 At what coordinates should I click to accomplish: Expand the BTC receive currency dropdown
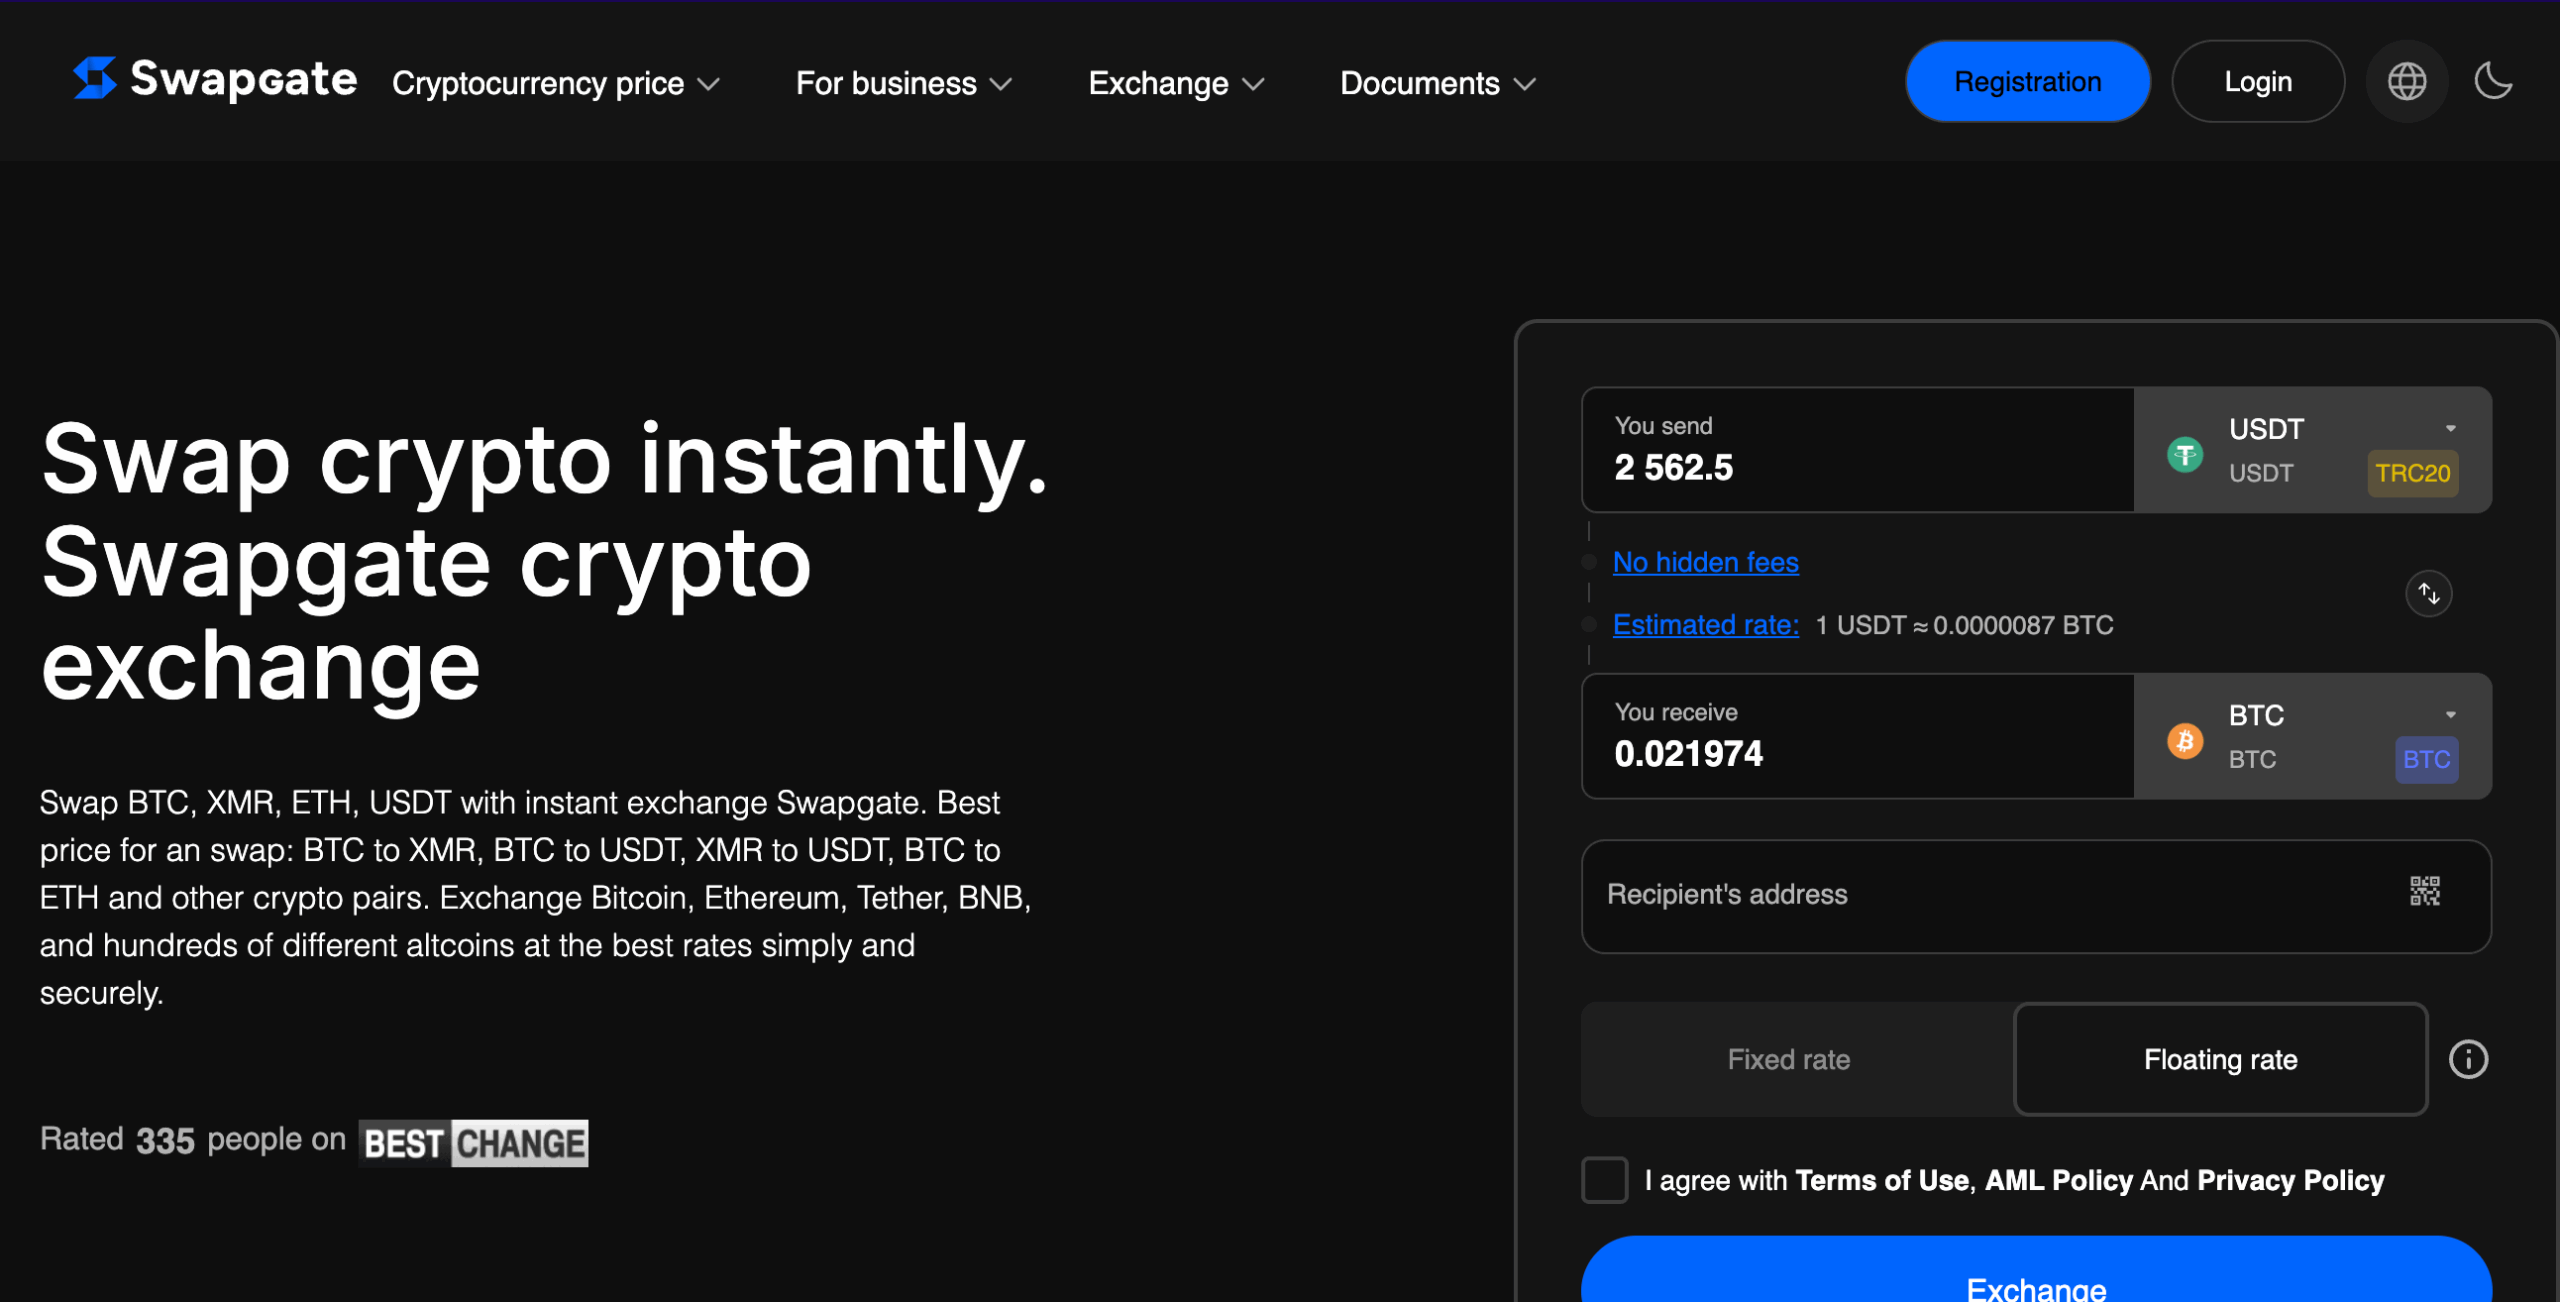tap(2312, 737)
